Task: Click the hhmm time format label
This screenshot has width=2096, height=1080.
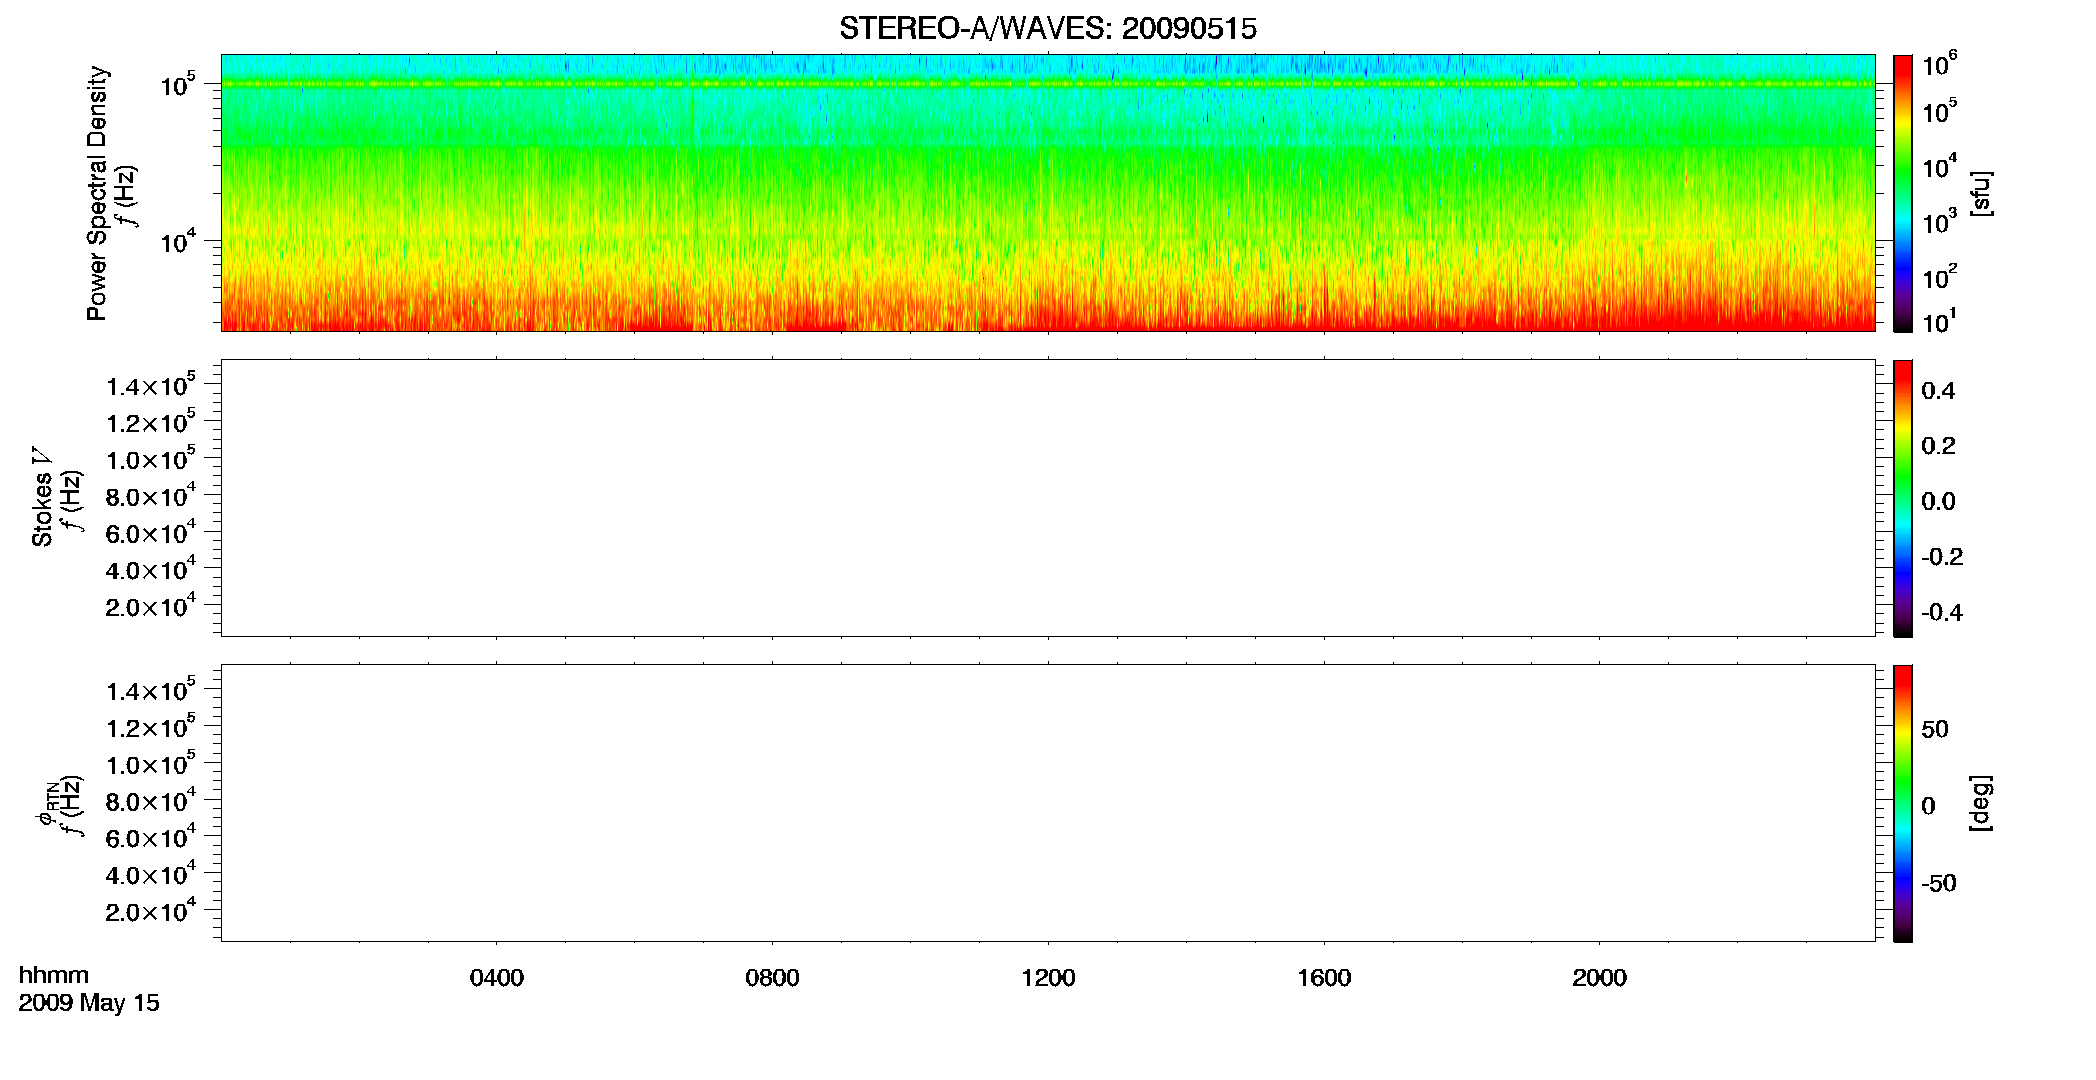Action: pyautogui.click(x=54, y=976)
